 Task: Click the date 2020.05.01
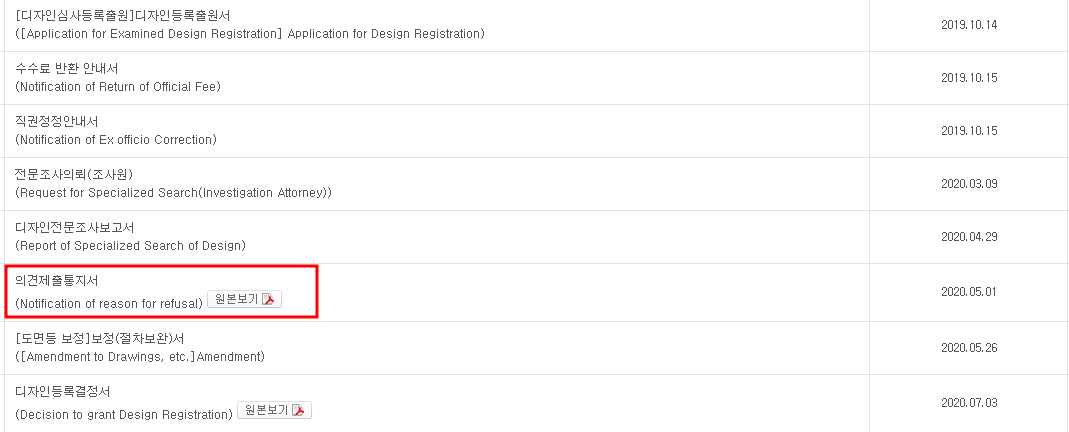(x=969, y=292)
